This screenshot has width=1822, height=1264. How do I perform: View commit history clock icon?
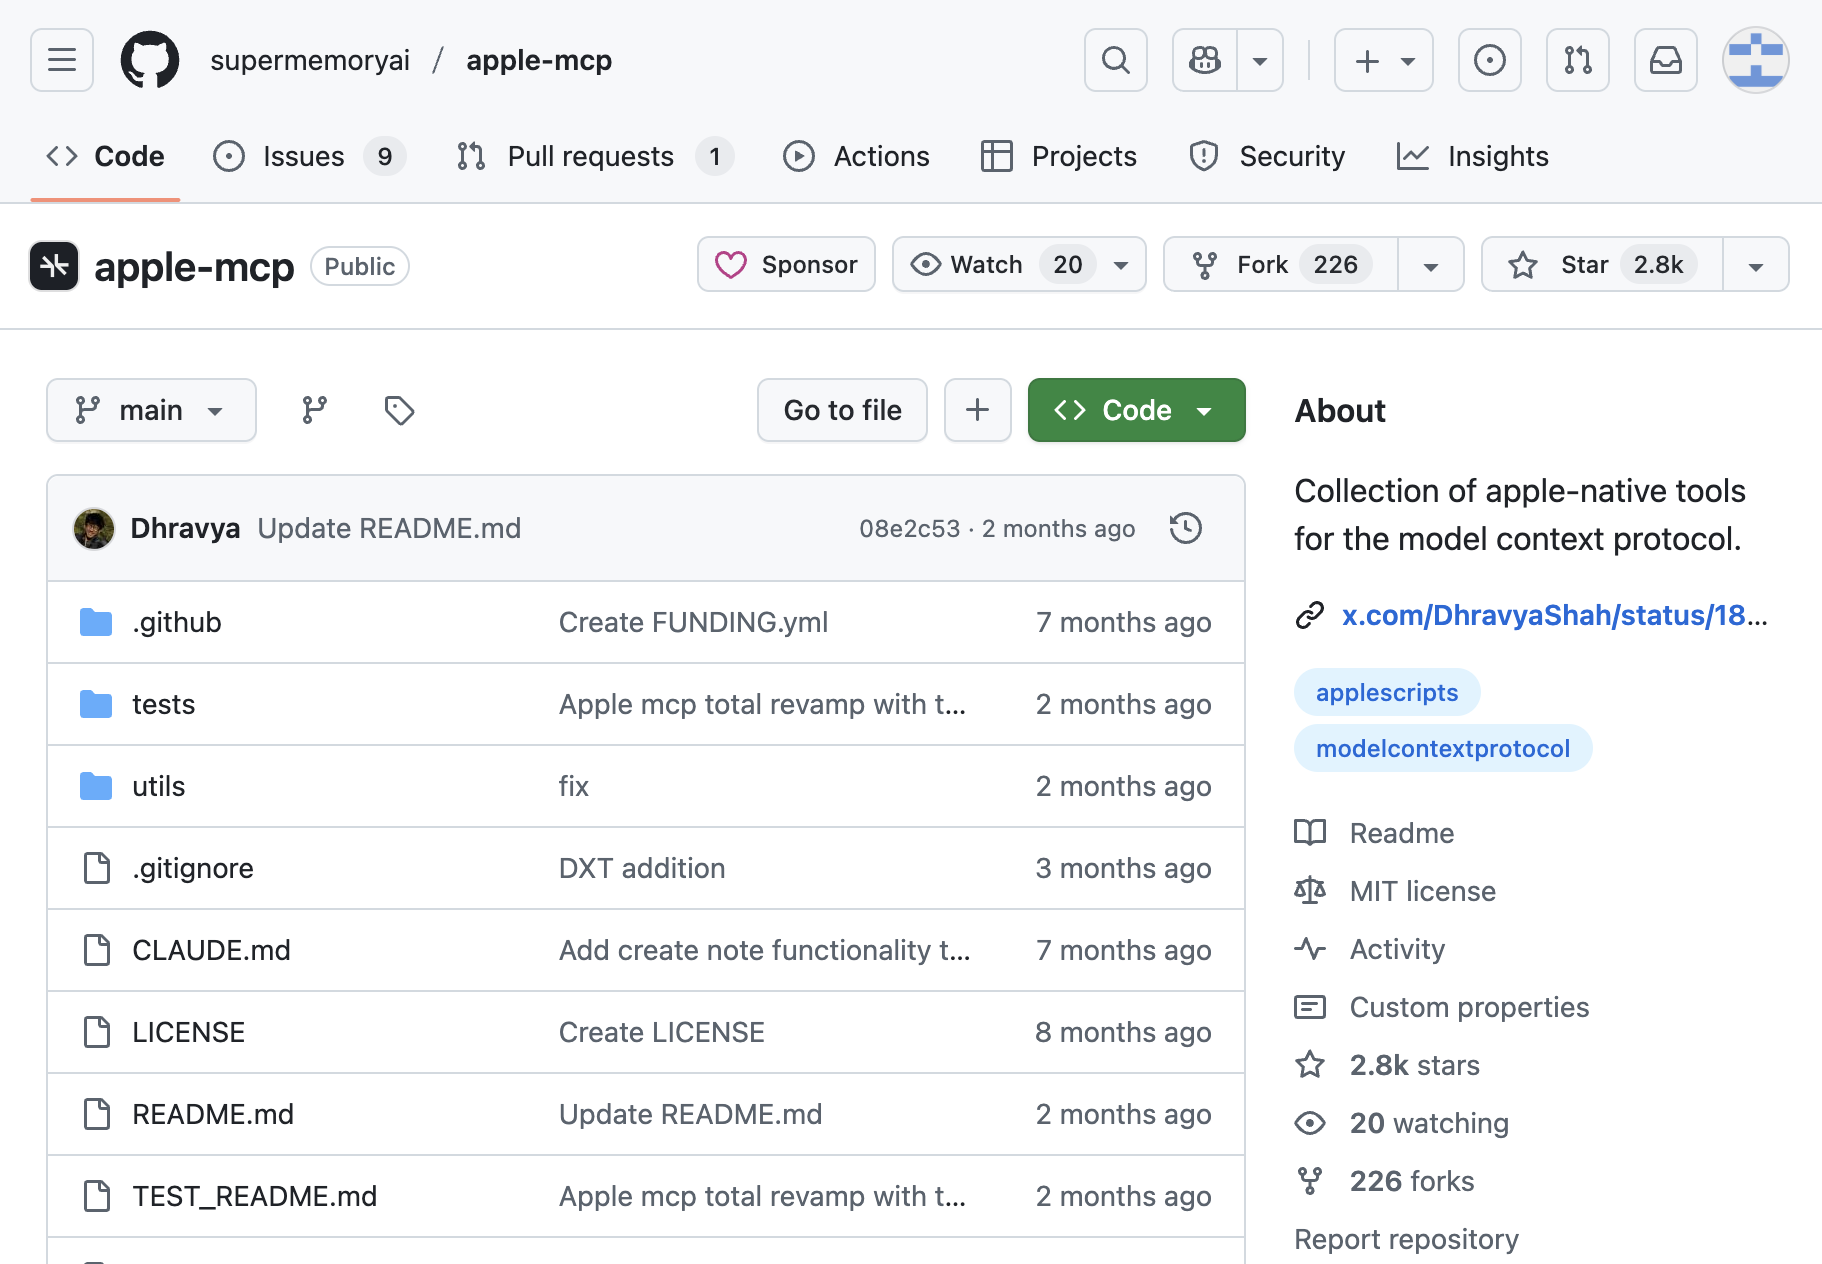click(x=1185, y=528)
